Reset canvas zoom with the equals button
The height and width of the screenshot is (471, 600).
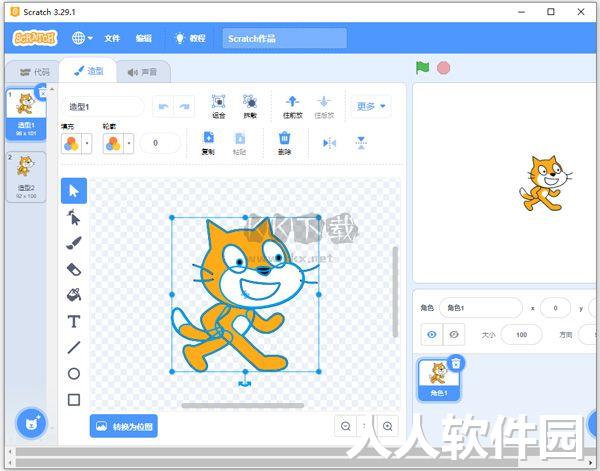[364, 426]
